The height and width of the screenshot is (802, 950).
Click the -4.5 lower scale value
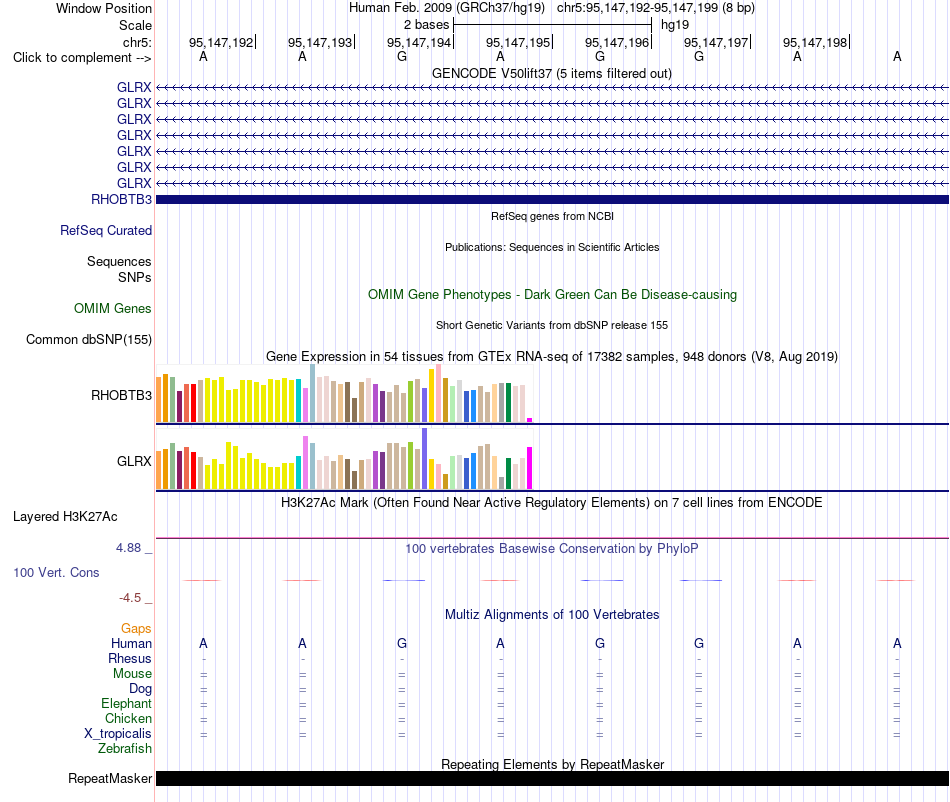click(130, 598)
